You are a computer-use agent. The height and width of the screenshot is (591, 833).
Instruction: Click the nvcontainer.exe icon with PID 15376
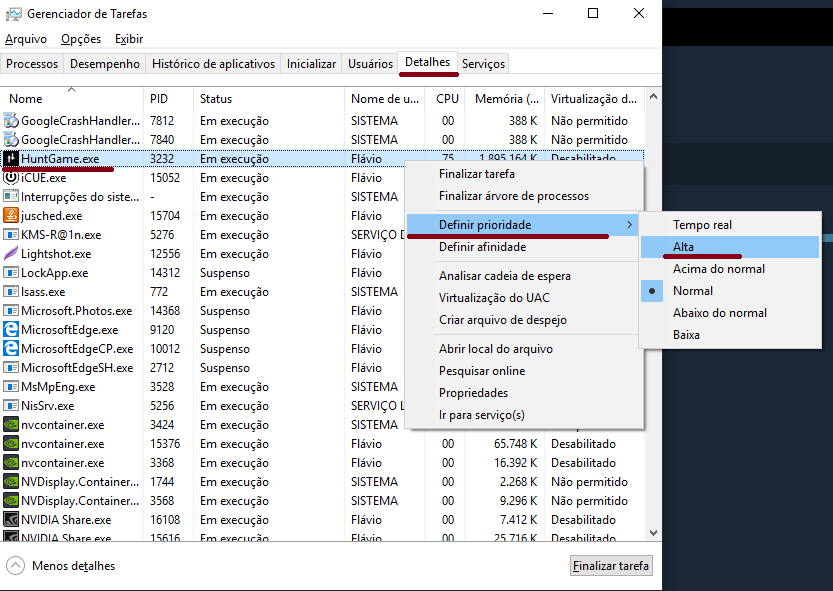(11, 443)
